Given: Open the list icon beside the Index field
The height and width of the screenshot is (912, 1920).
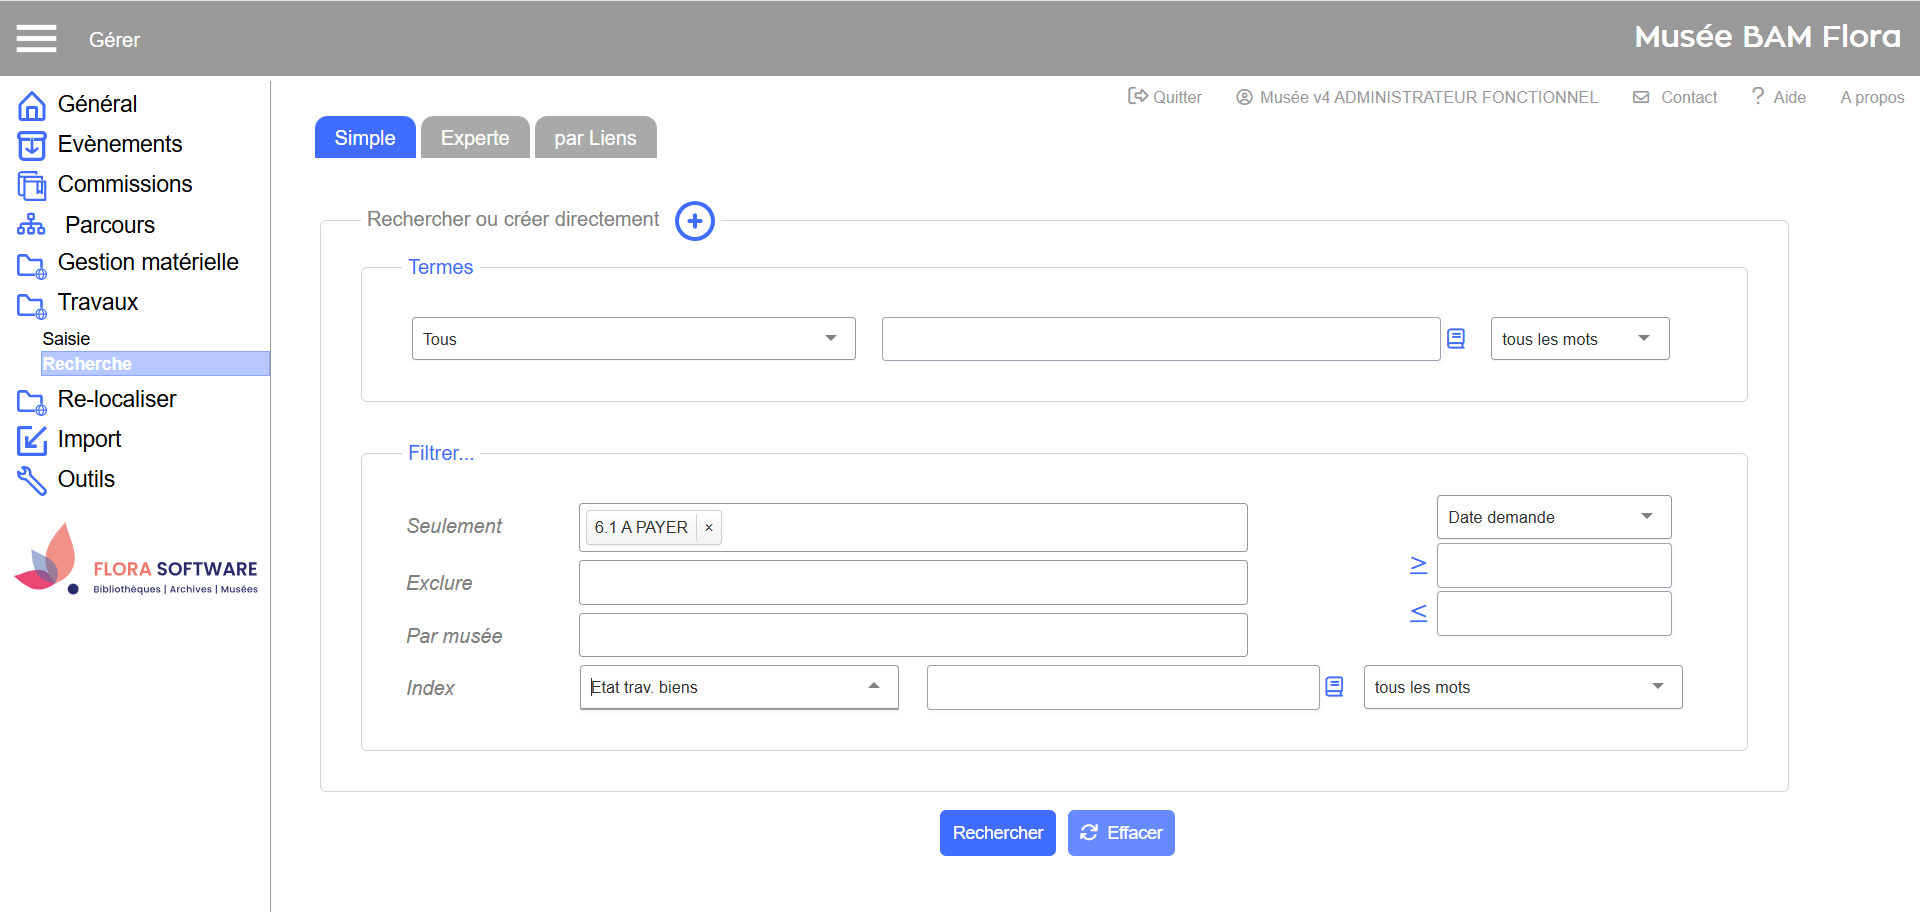Looking at the screenshot, I should click(x=1334, y=687).
